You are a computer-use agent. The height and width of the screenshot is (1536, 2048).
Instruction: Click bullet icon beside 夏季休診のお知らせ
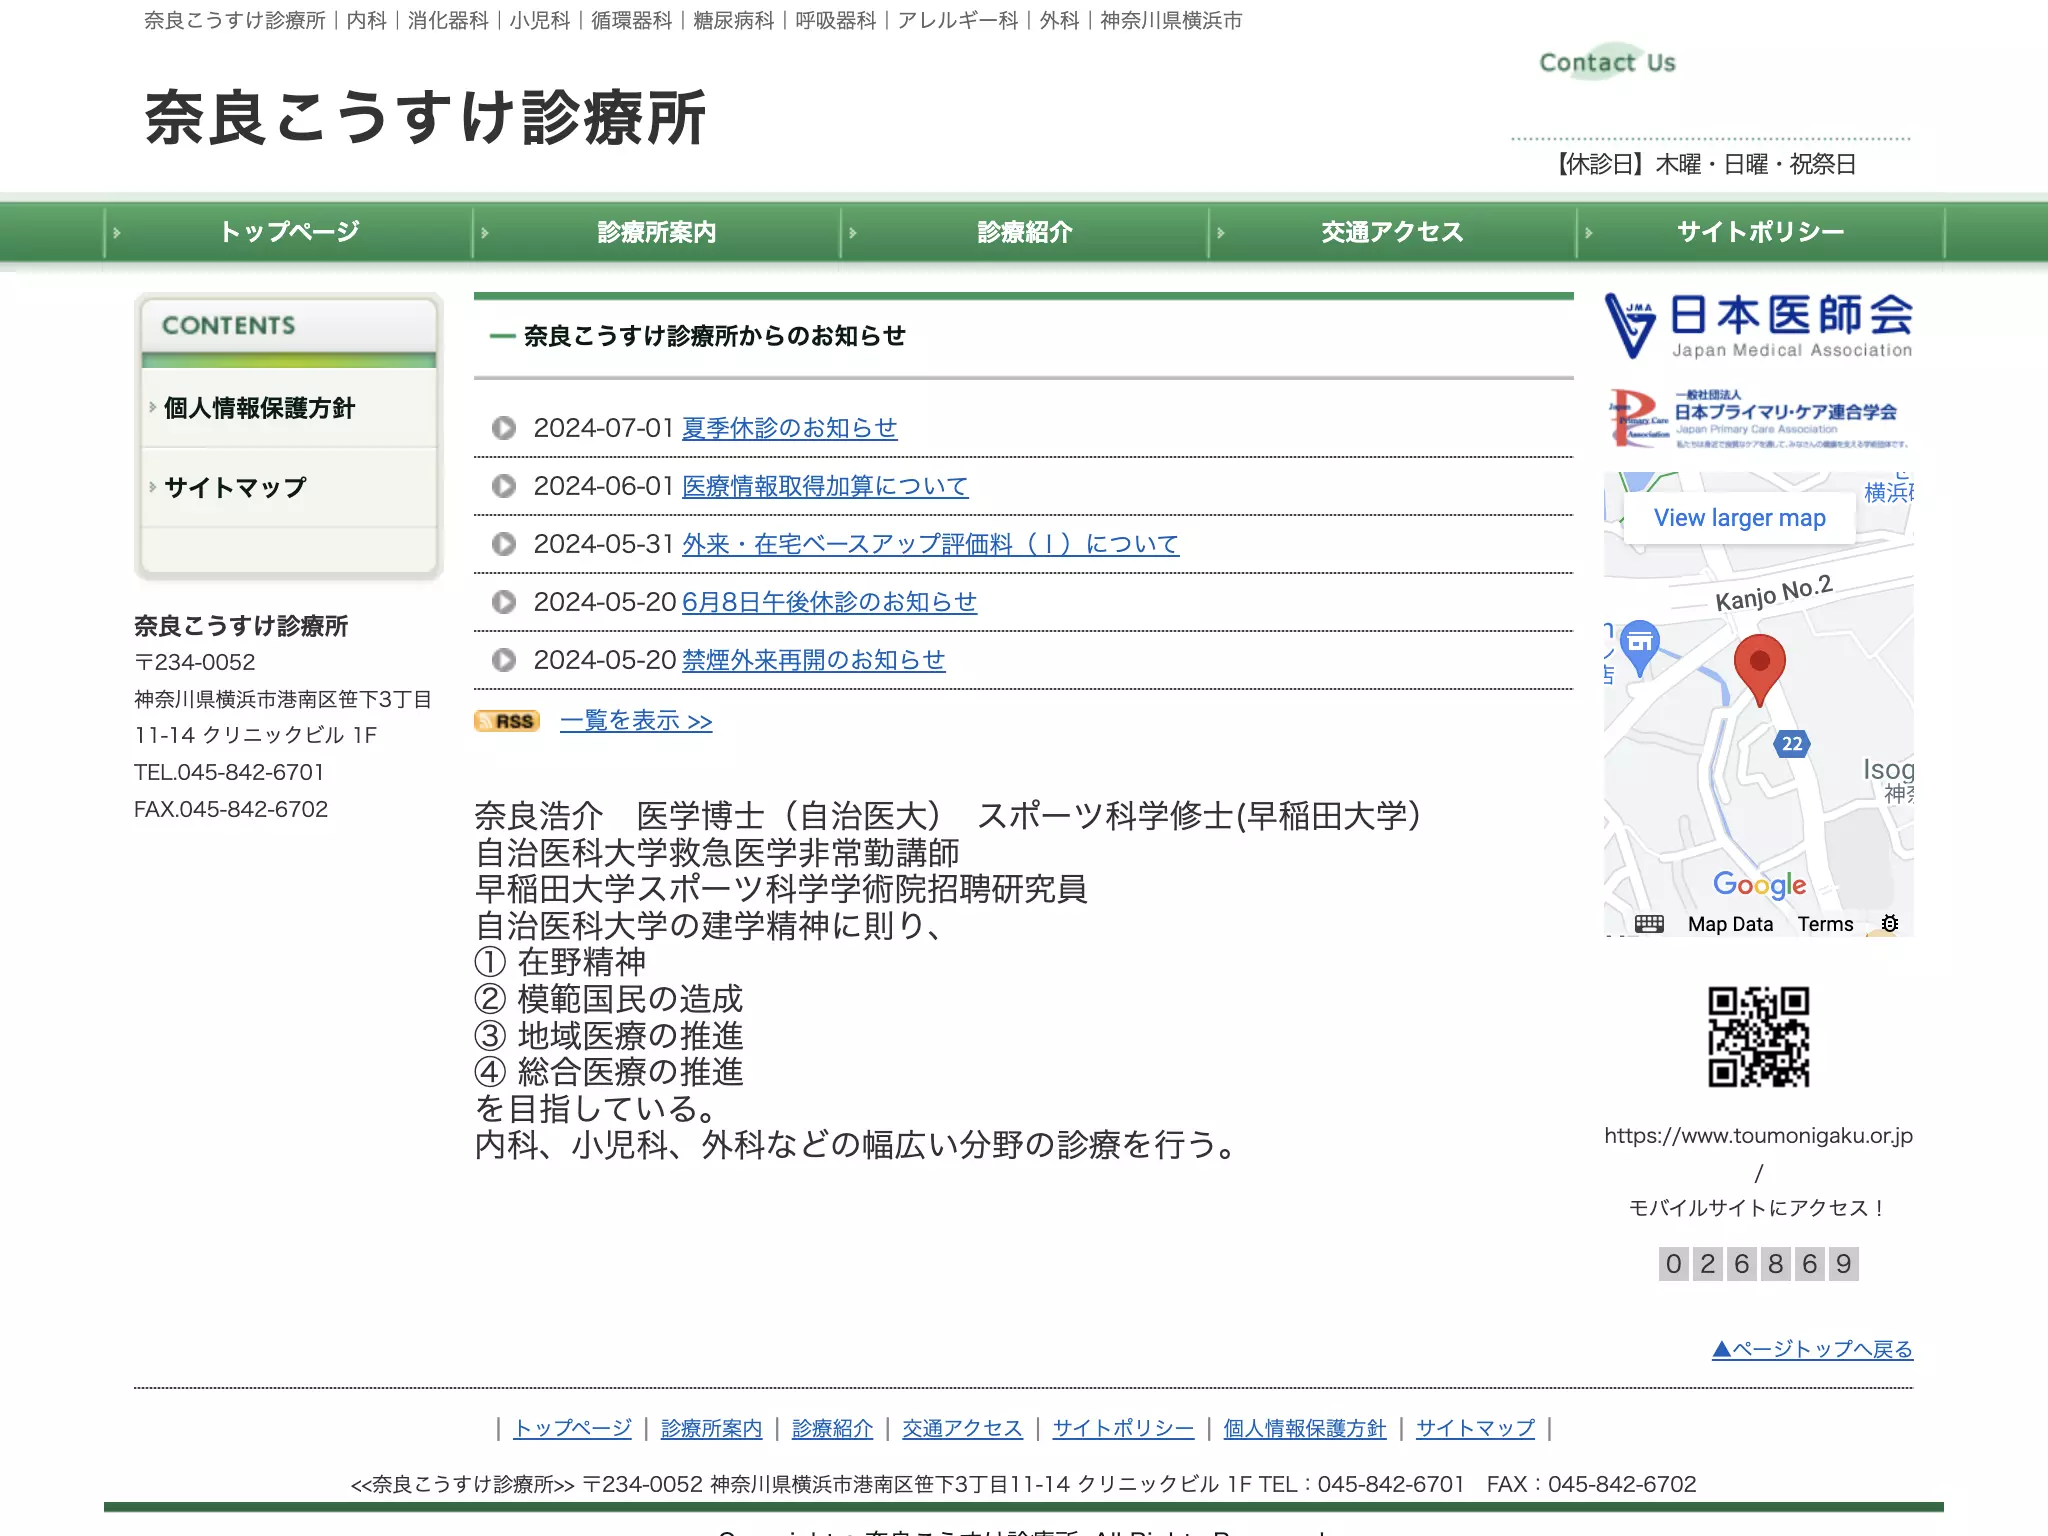(504, 428)
